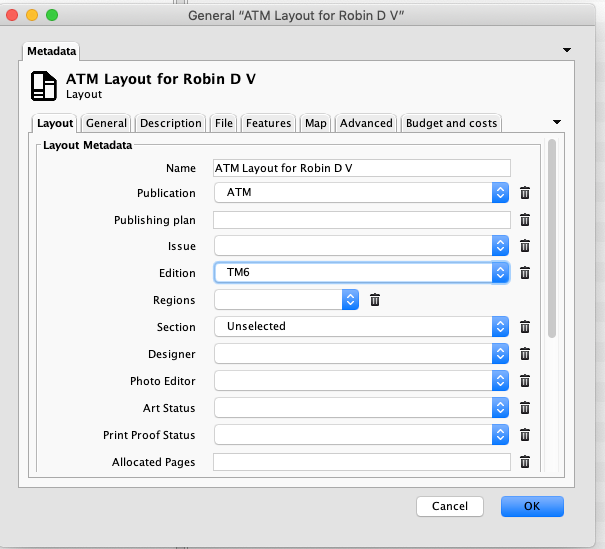
Task: Clear the Print Proof Status field with its trash icon
Action: (x=525, y=435)
